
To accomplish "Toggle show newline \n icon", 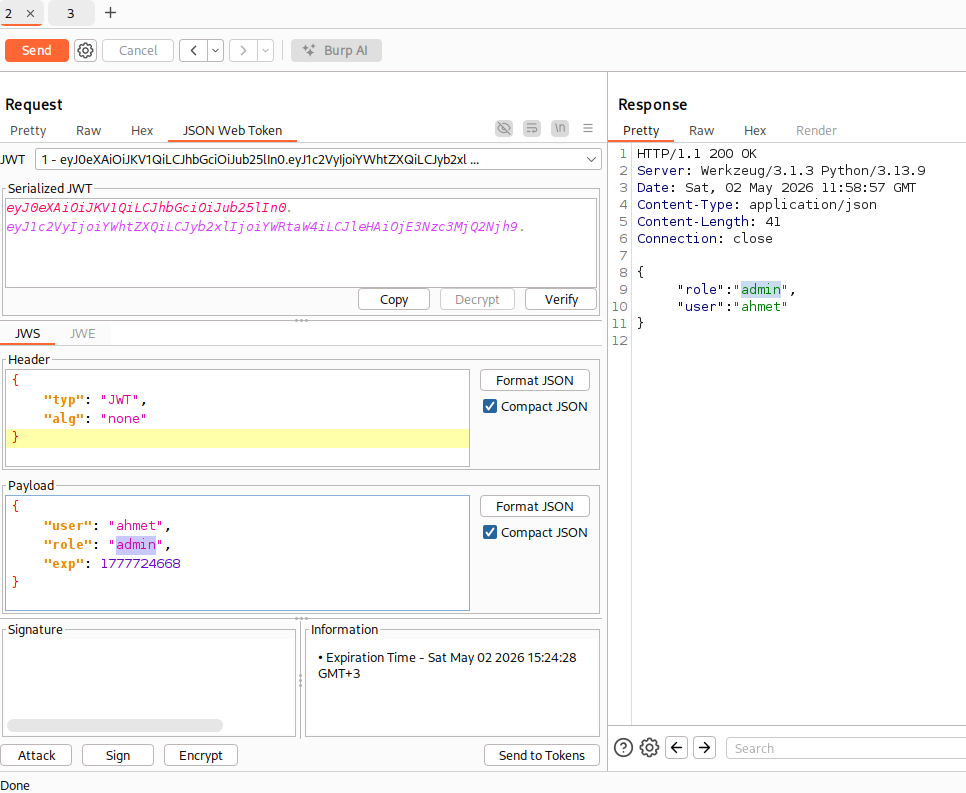I will point(560,128).
